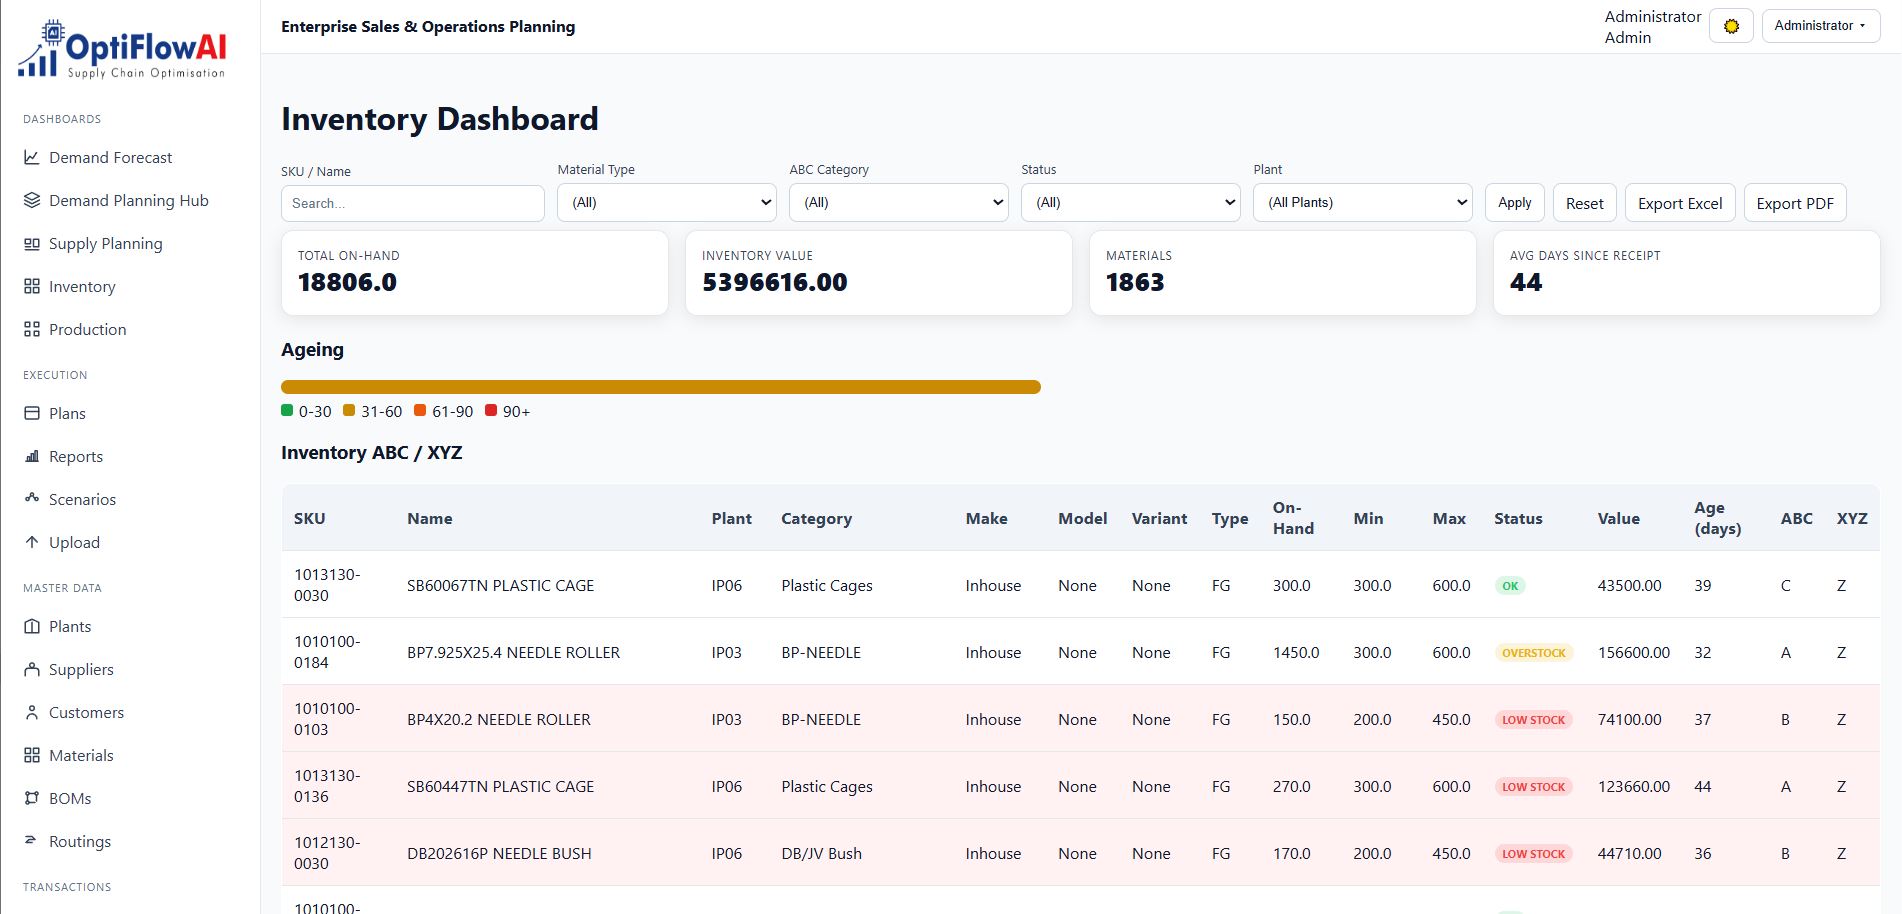Click the Upload arrow icon
1902x914 pixels.
coord(32,543)
